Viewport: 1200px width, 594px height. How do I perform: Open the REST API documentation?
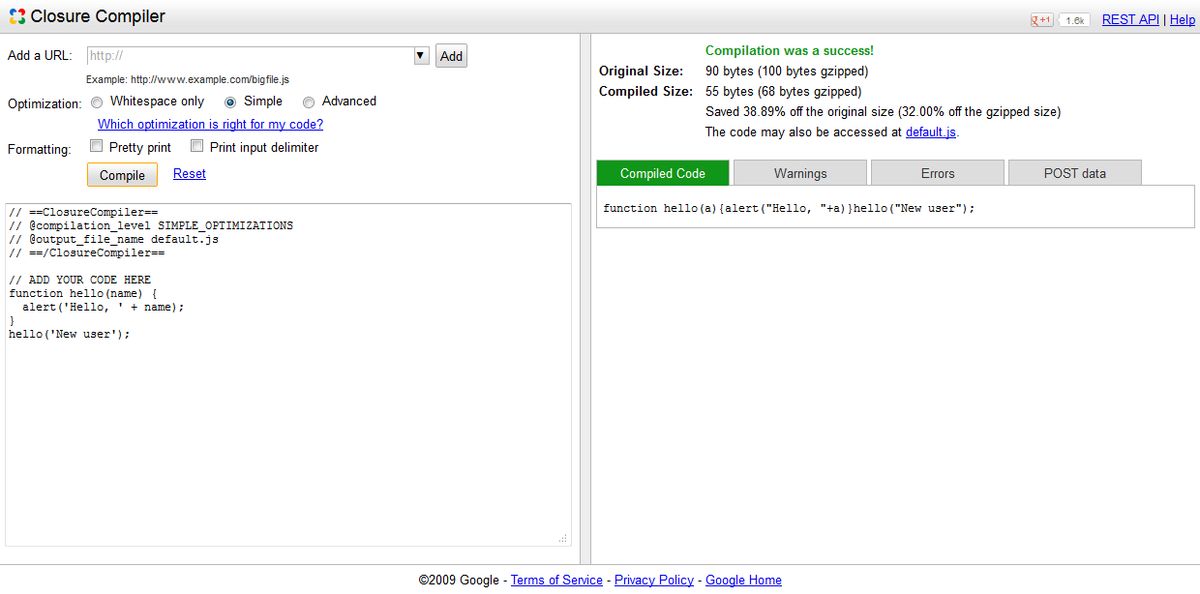pyautogui.click(x=1129, y=18)
